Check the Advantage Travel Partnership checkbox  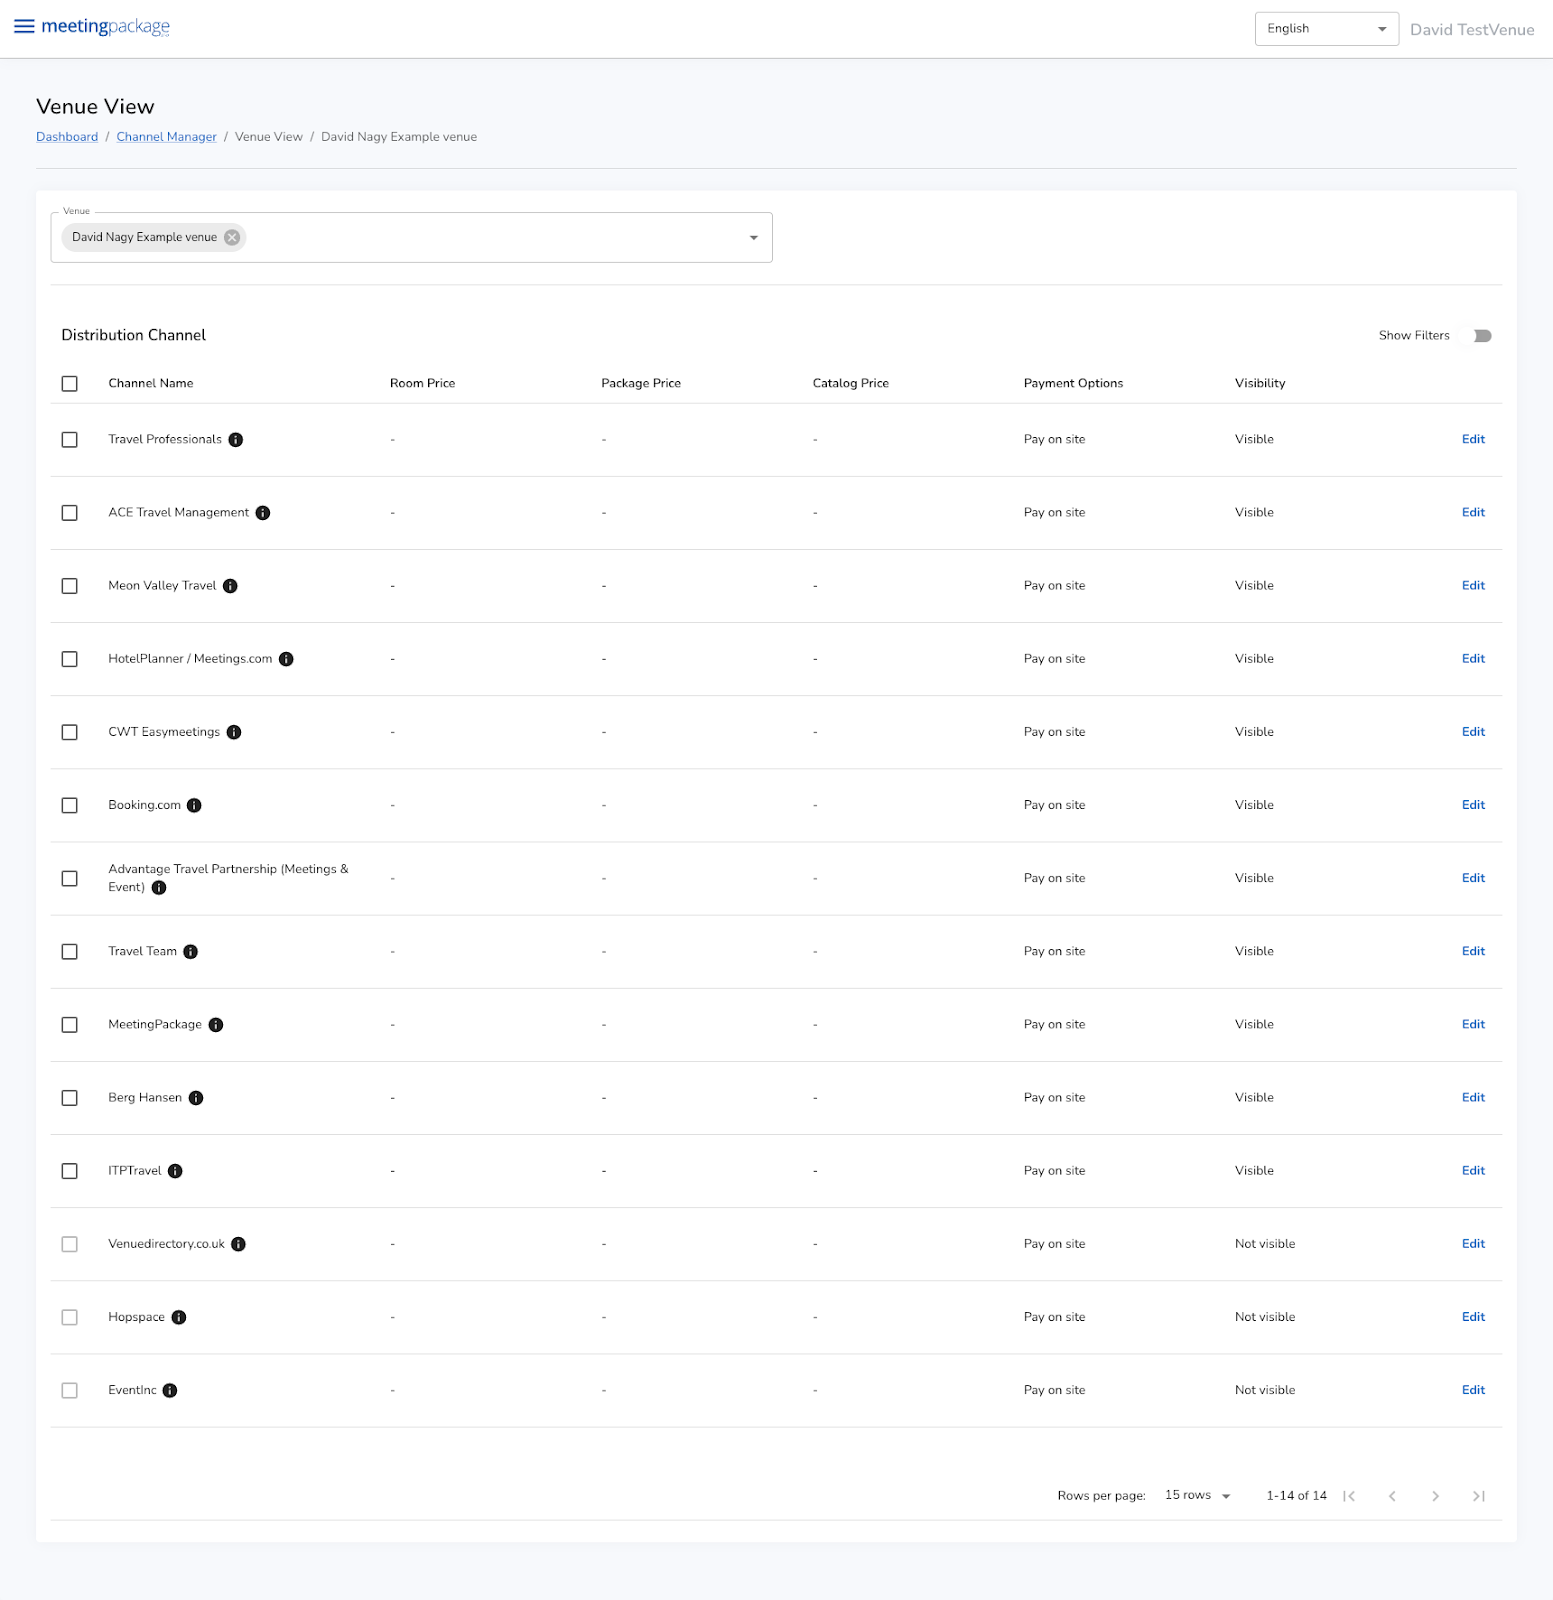pos(70,879)
